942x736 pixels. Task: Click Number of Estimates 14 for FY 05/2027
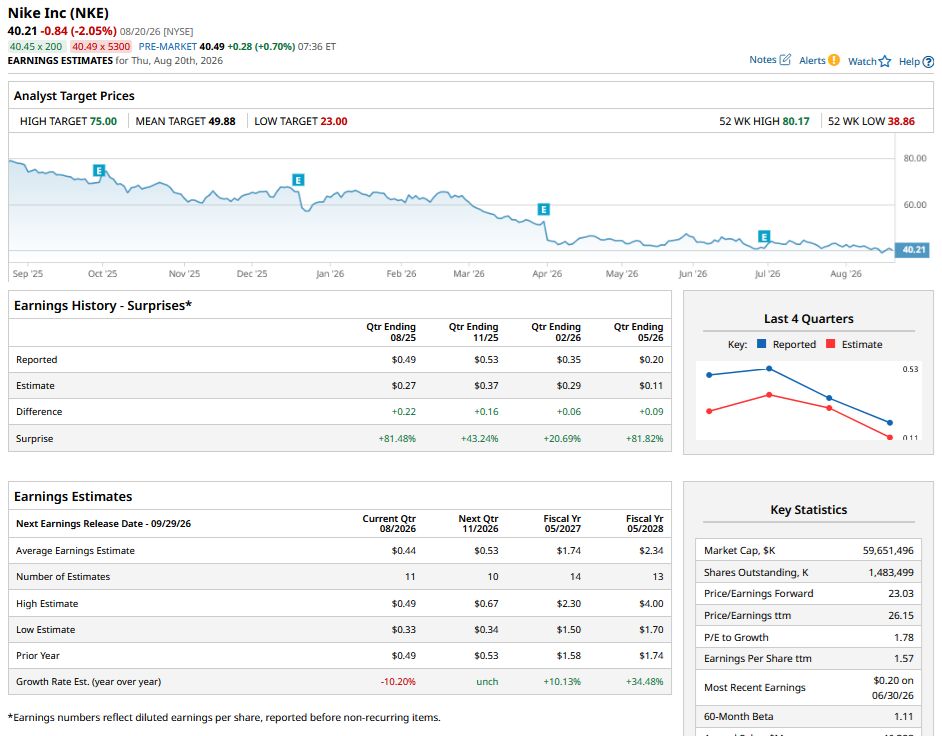[576, 577]
